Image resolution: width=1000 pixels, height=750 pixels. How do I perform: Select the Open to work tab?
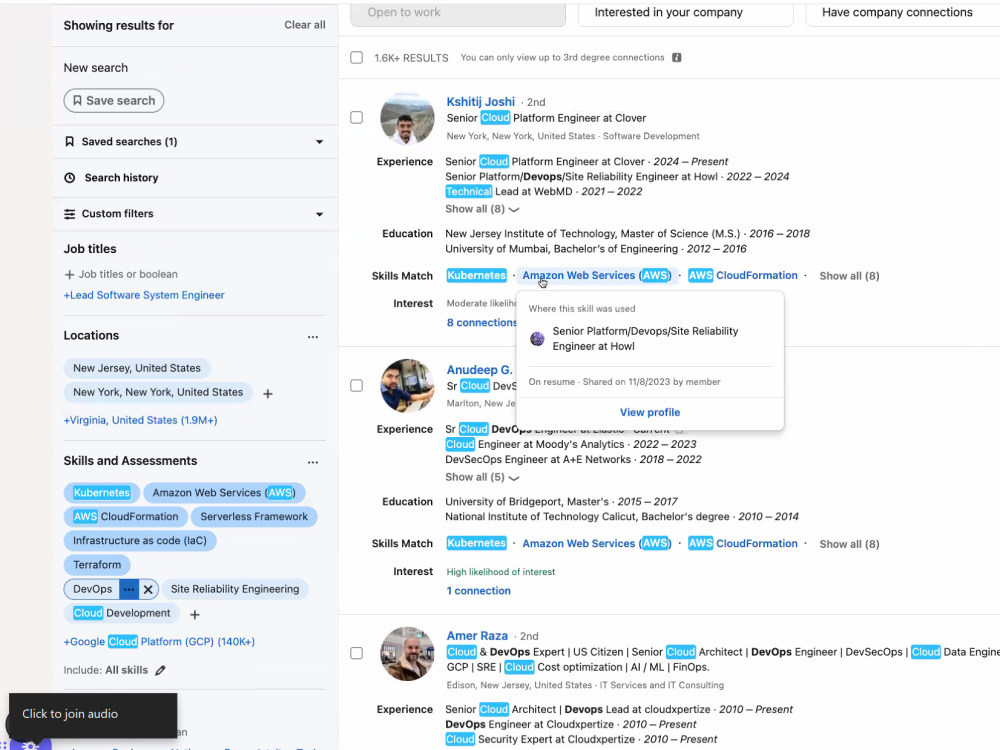[x=457, y=13]
